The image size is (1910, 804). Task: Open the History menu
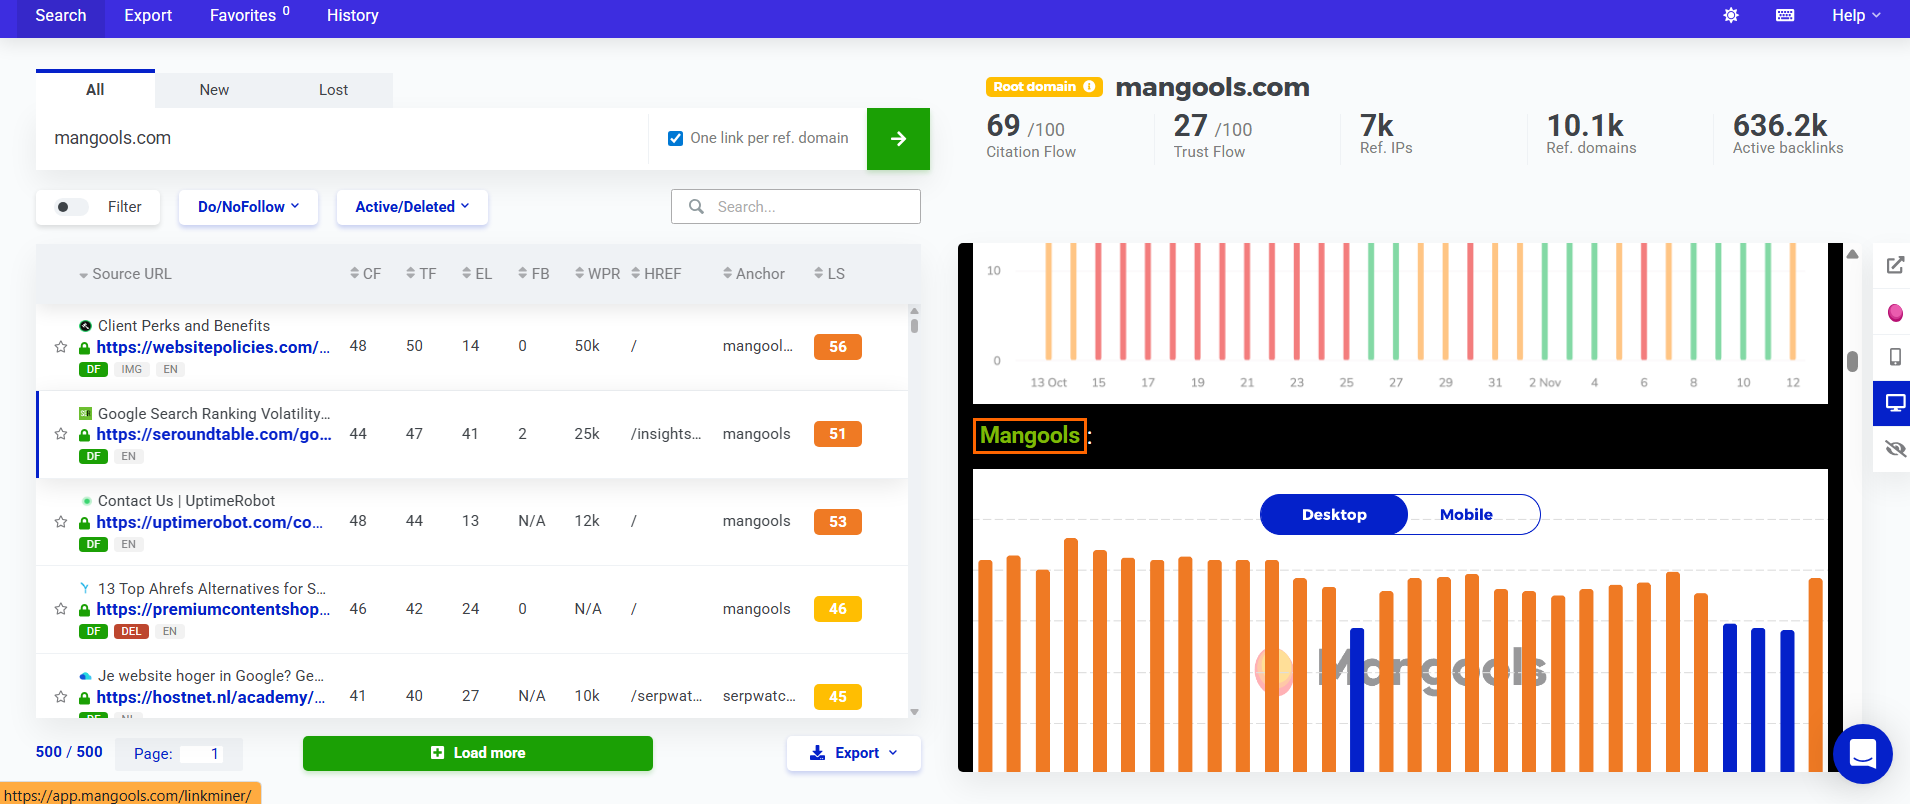coord(352,16)
